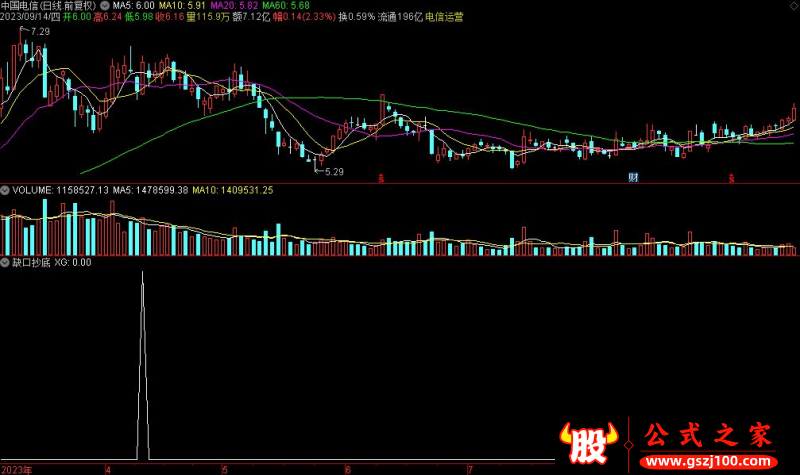The height and width of the screenshot is (475, 800).
Task: Click the S marker right of the 财 marker
Action: pyautogui.click(x=731, y=179)
